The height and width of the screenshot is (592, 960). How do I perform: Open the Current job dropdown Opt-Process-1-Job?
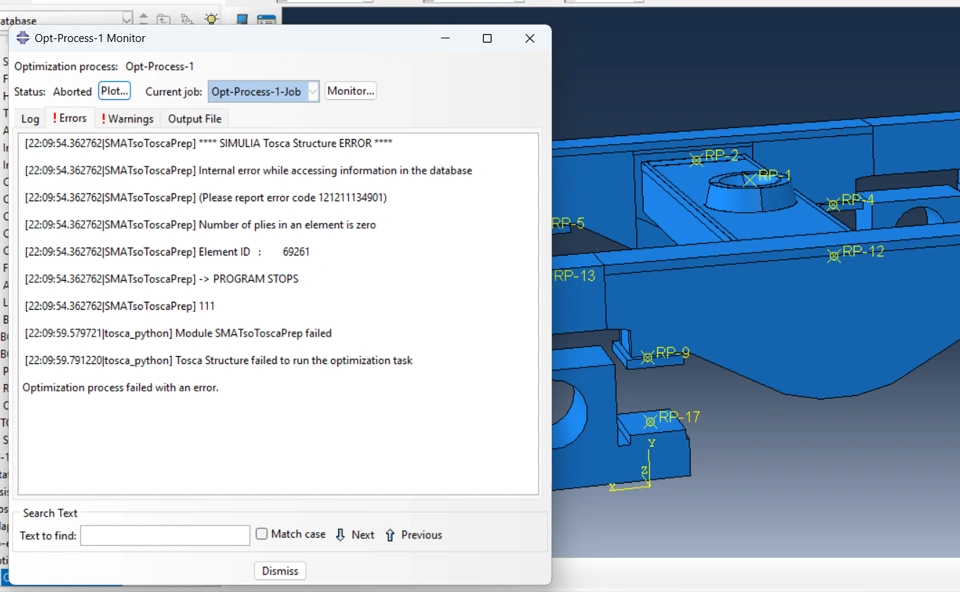(263, 91)
